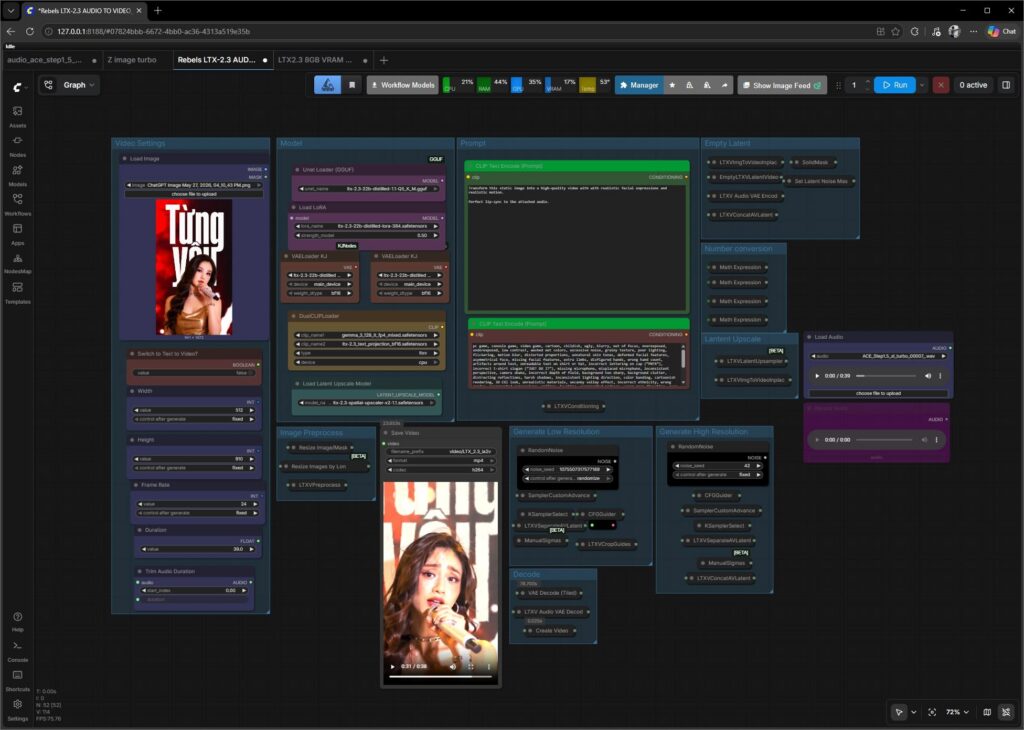1024x730 pixels.
Task: Click the share arrow icon beside Manager
Action: coord(724,85)
